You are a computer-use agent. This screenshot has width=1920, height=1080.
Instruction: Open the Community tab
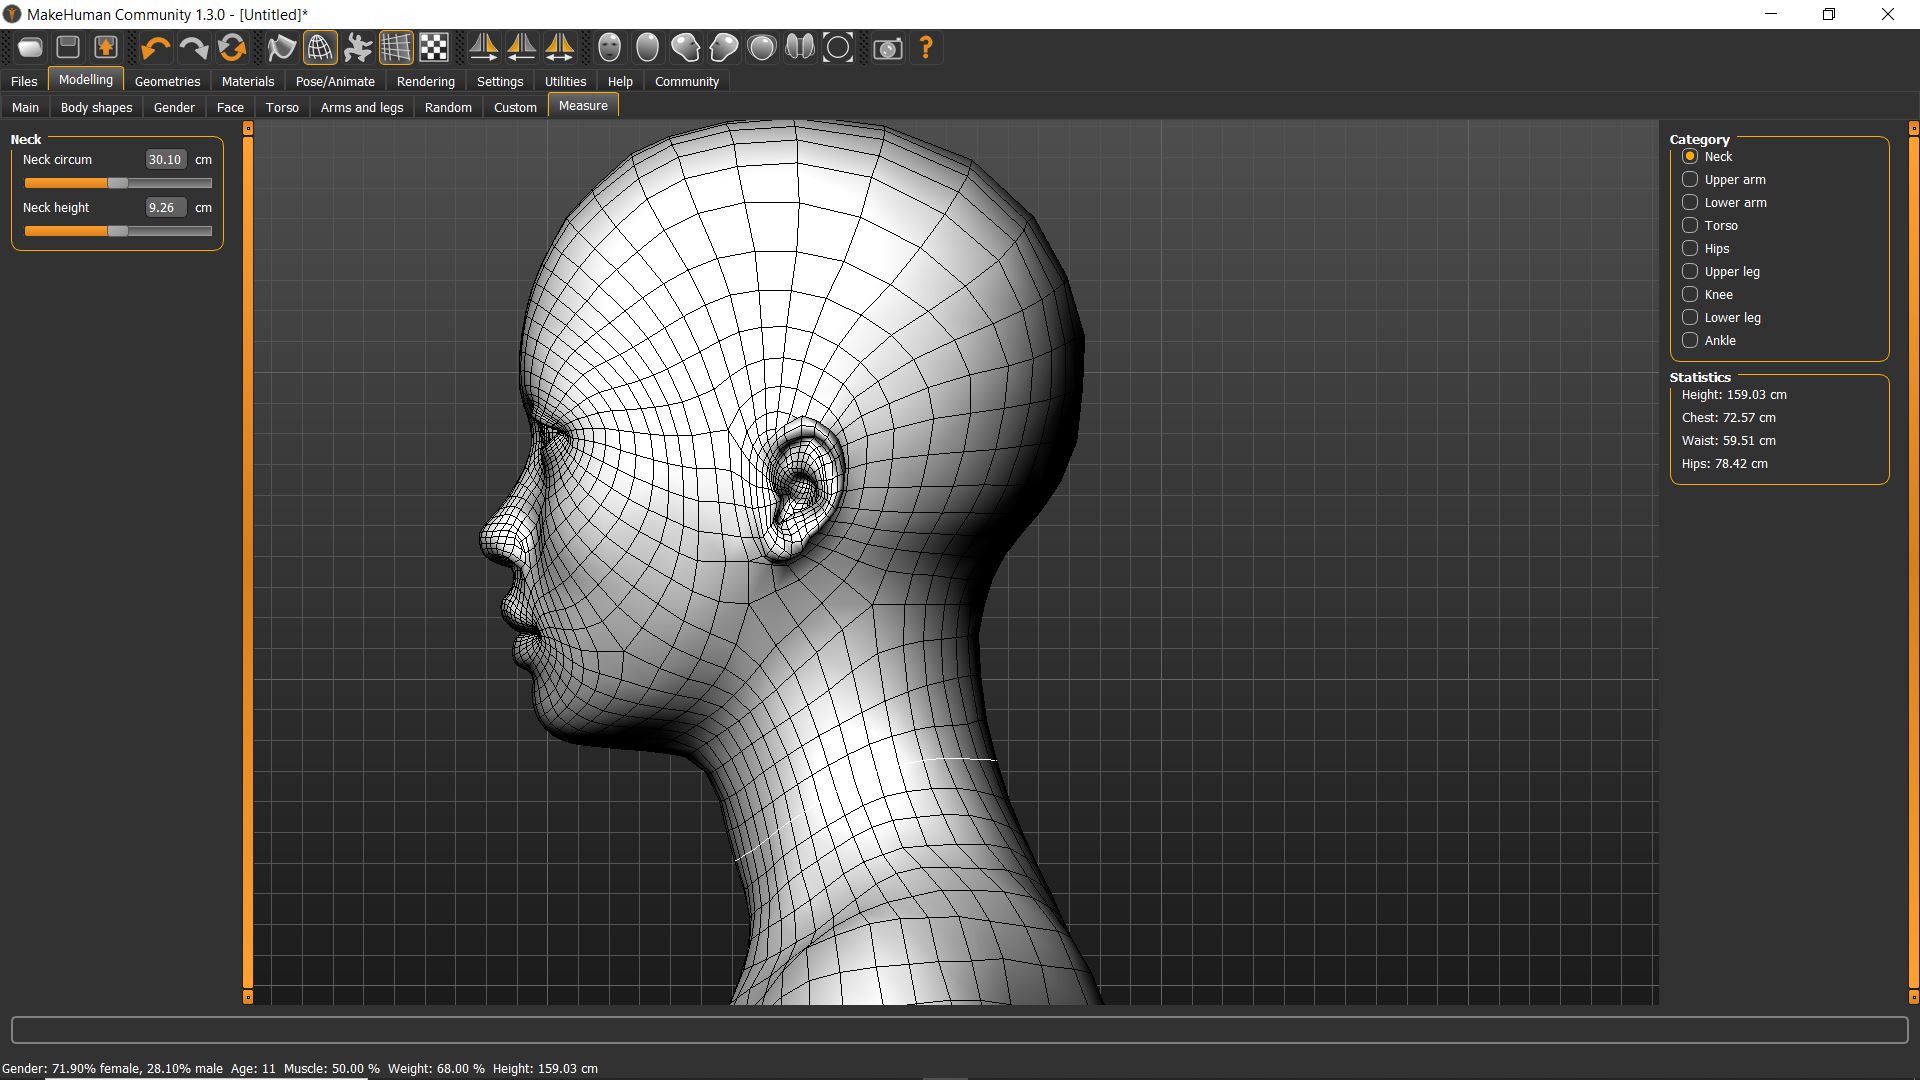(x=686, y=82)
